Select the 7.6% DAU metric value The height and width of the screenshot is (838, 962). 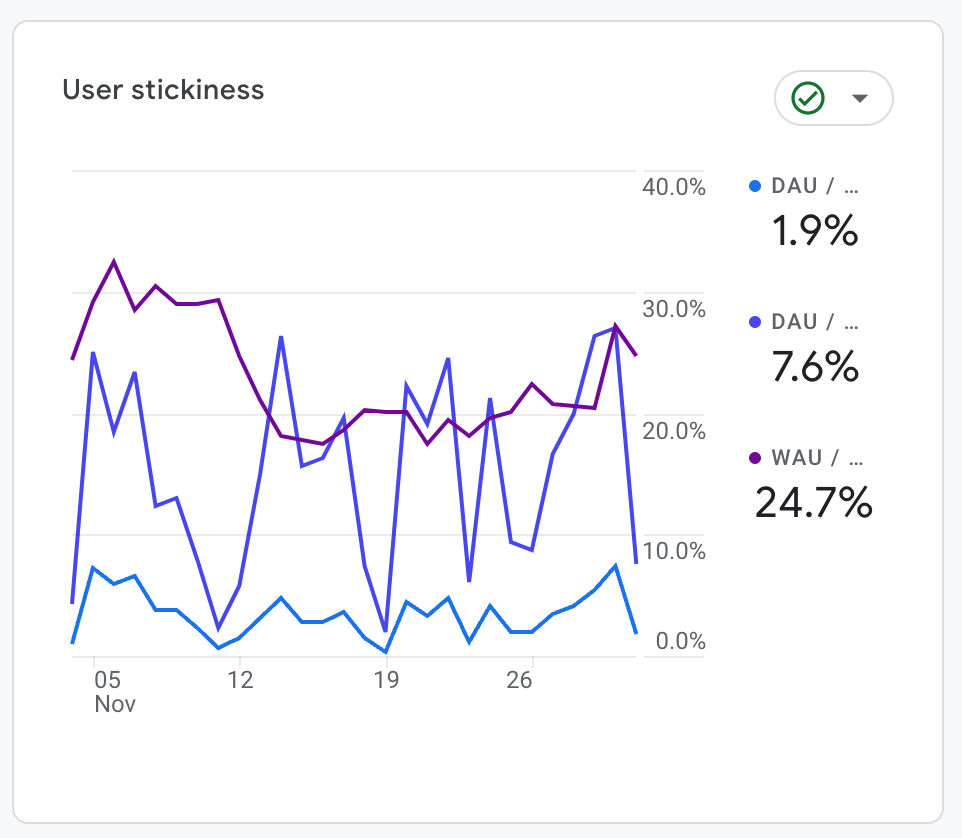point(814,367)
